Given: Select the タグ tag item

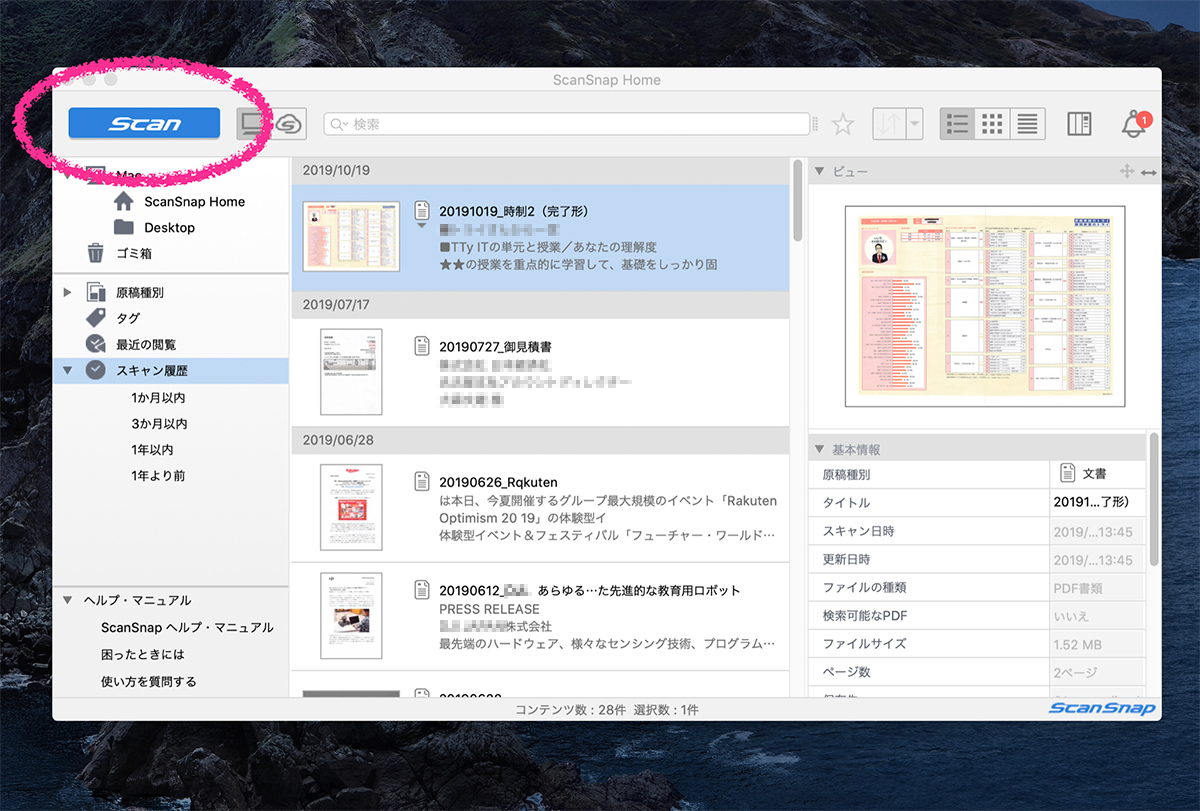Looking at the screenshot, I should pos(128,318).
